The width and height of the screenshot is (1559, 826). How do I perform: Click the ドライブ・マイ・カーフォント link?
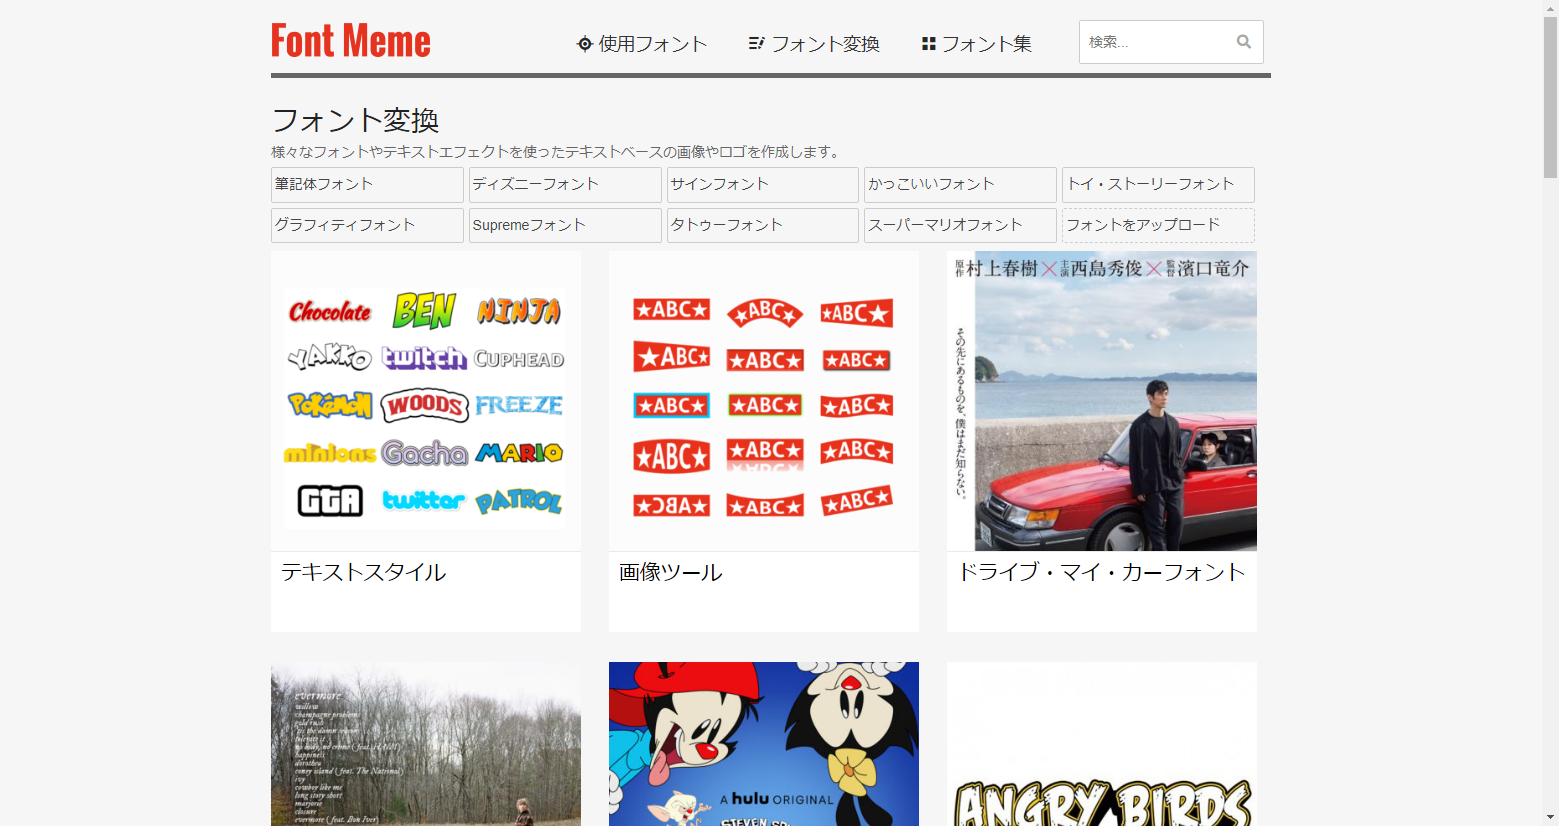(x=1101, y=572)
